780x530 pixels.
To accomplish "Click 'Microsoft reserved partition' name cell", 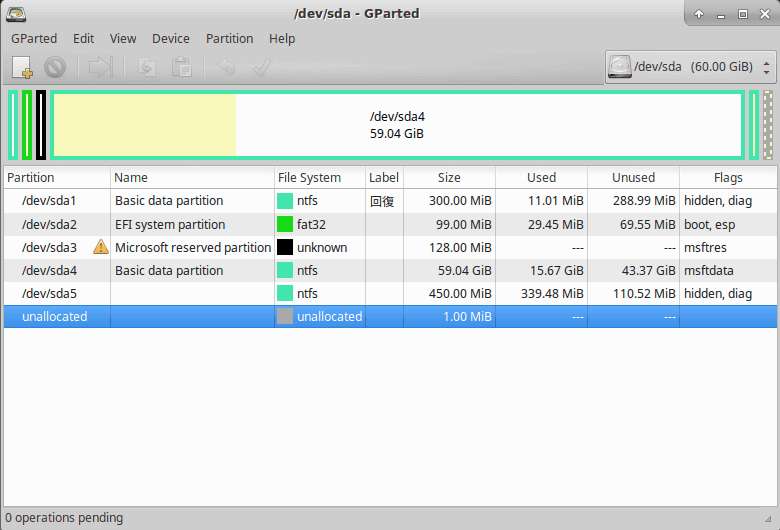I will click(193, 247).
